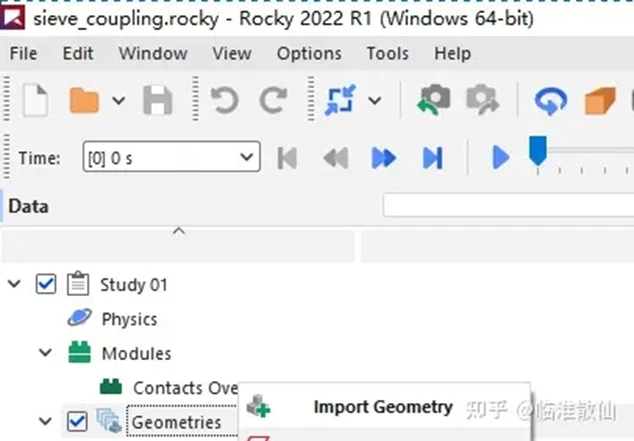Open the View menu
634x441 pixels.
pos(232,53)
